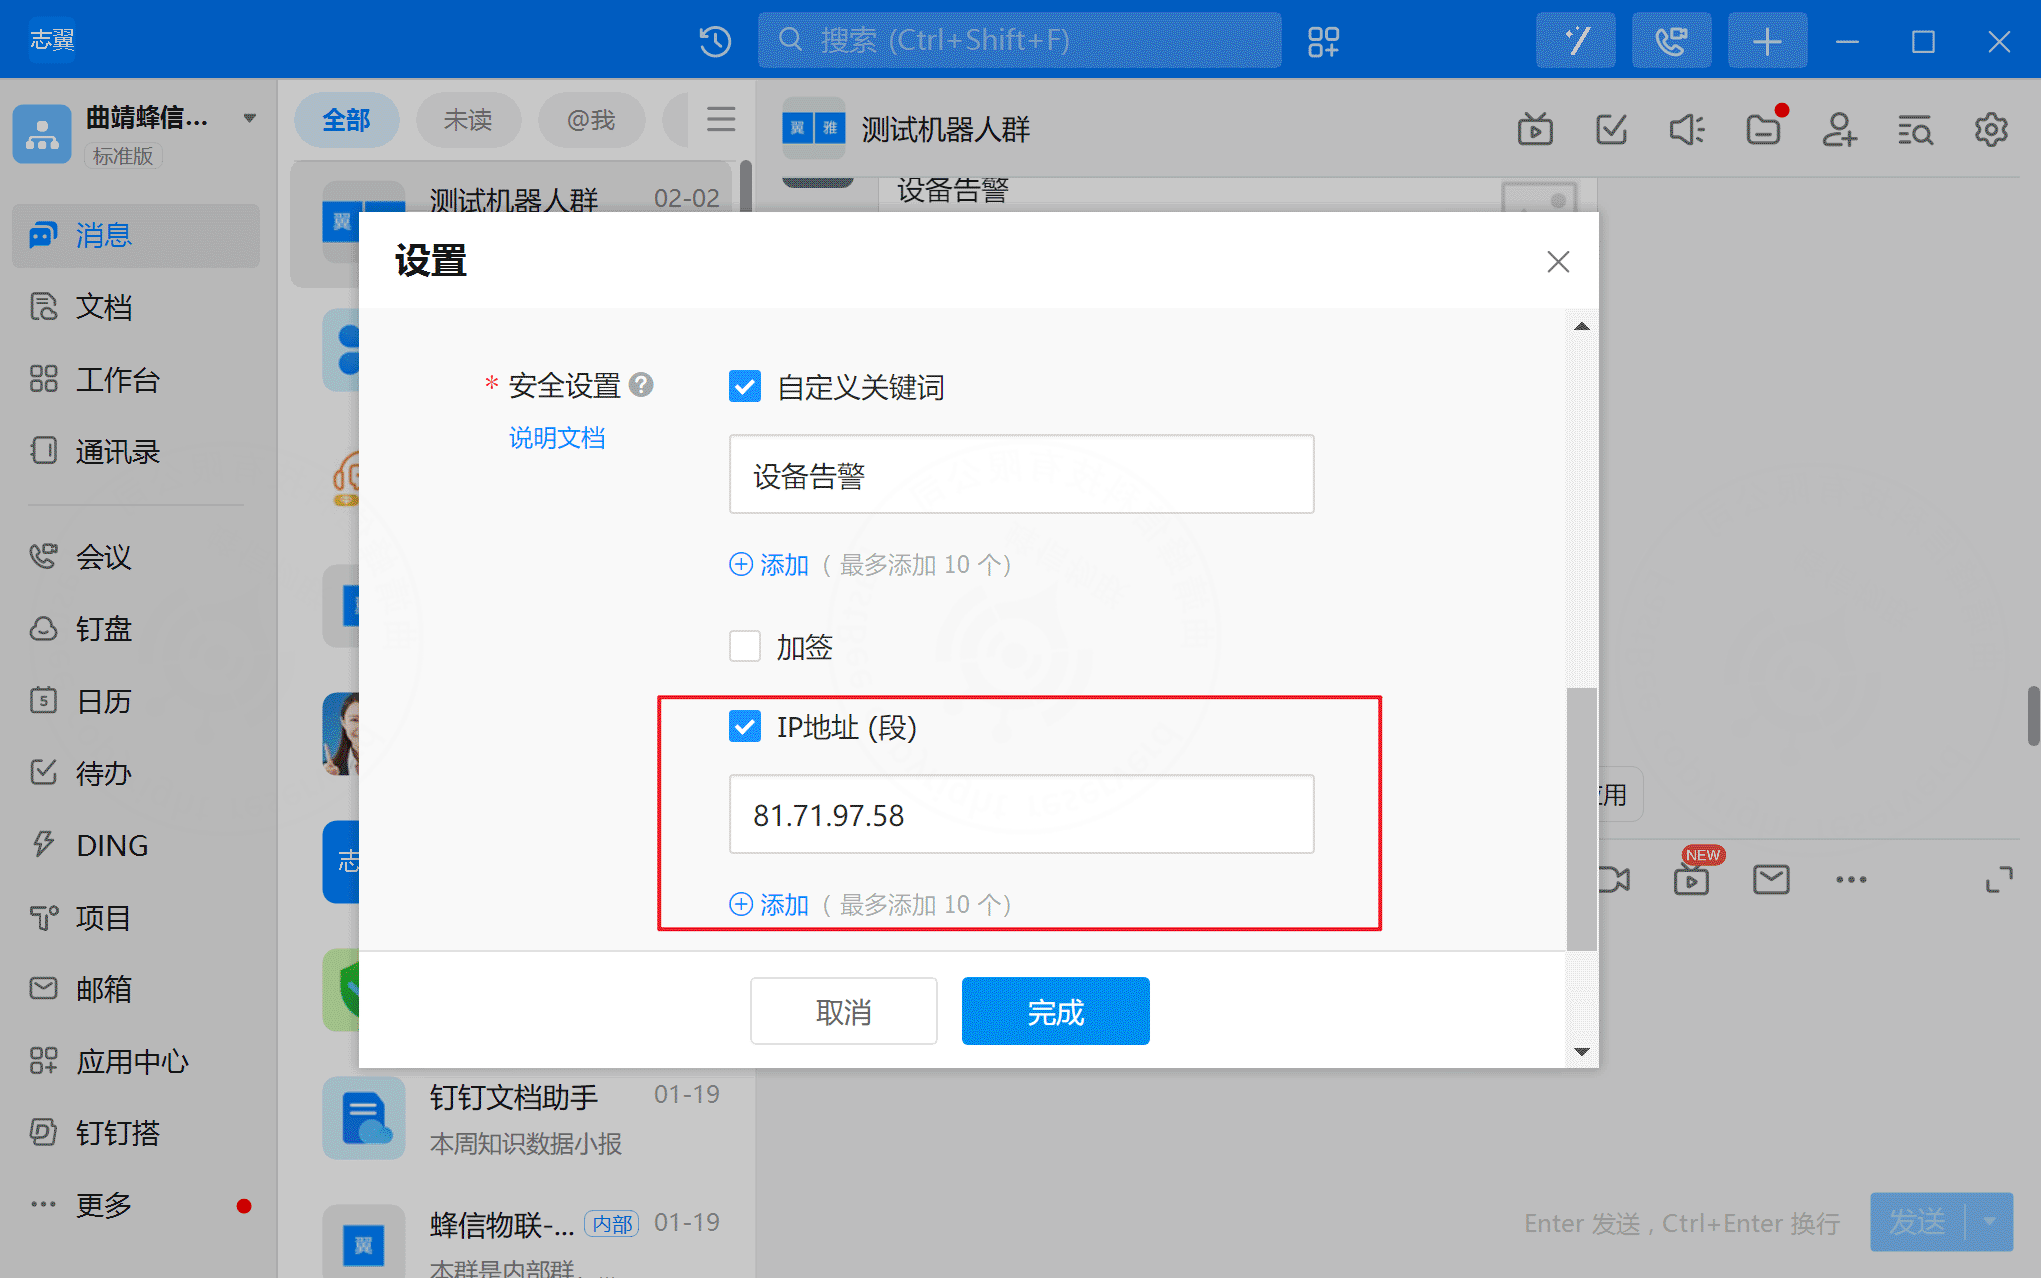
Task: Open the history clock icon in title bar
Action: click(x=715, y=41)
